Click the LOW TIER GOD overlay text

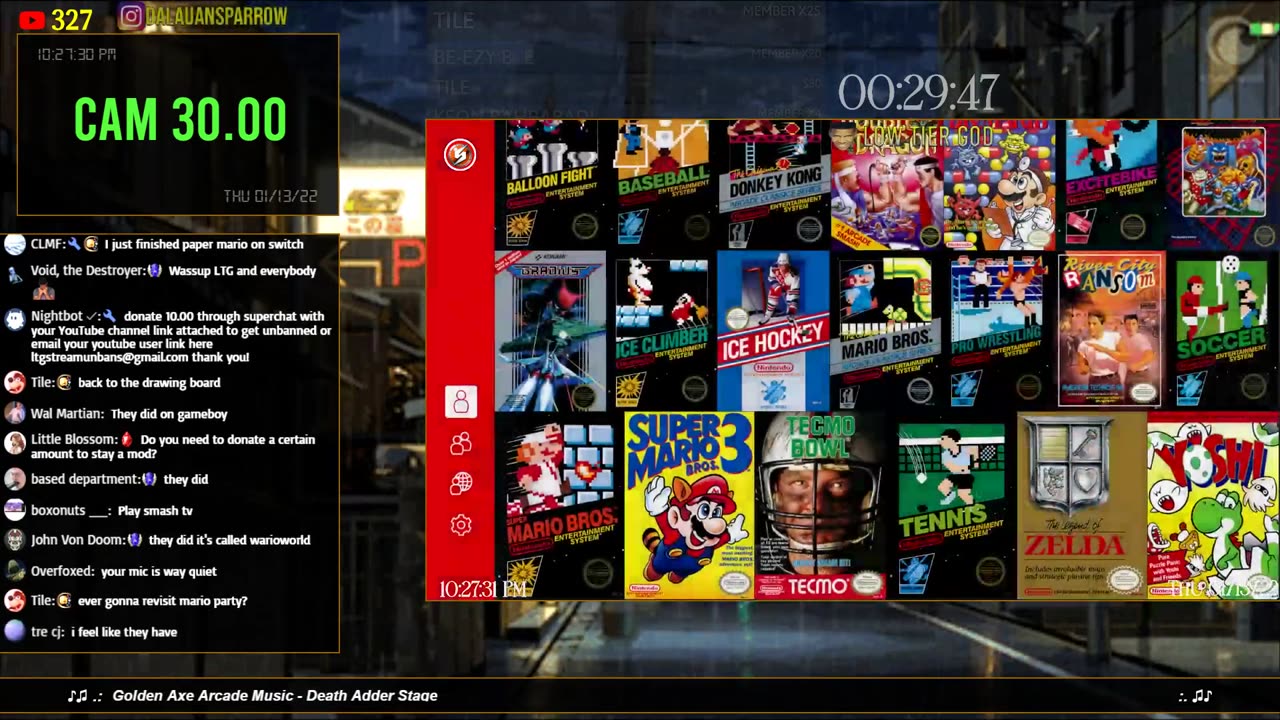tap(930, 137)
